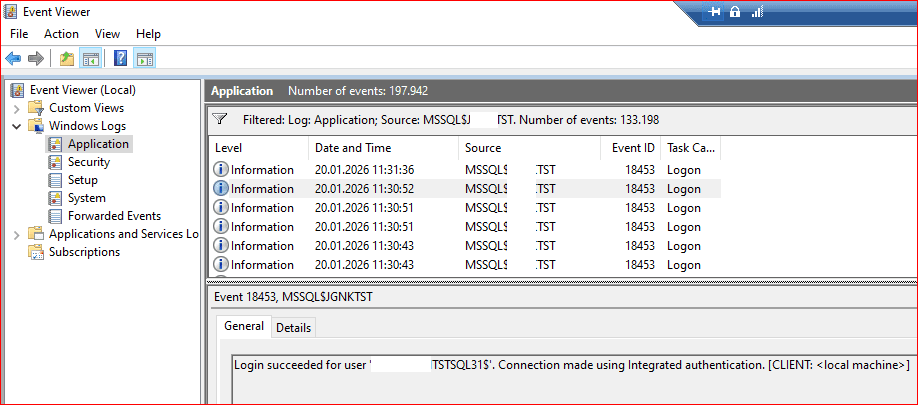Open the View menu
918x405 pixels.
107,34
